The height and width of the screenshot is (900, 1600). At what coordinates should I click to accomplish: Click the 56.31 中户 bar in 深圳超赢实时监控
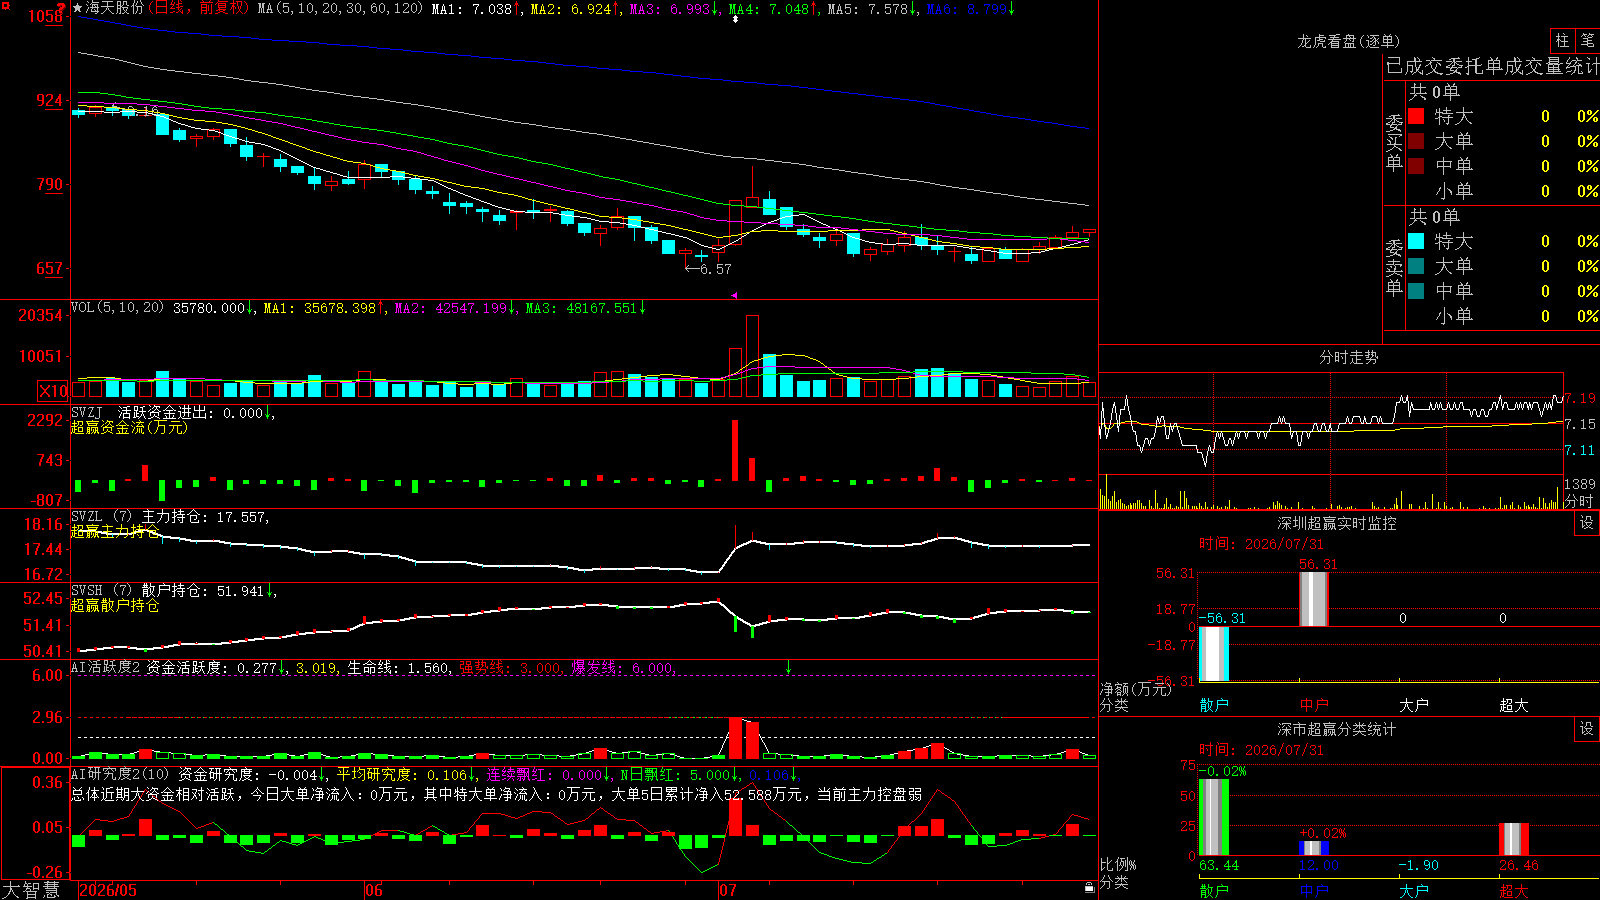[x=1313, y=599]
